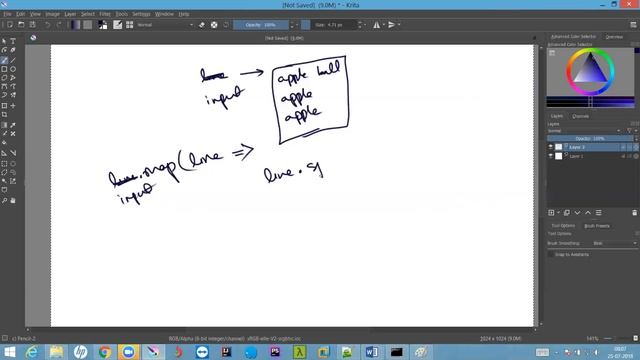This screenshot has width=640, height=360.
Task: Select the Ellipse shape tool
Action: pos(13,69)
